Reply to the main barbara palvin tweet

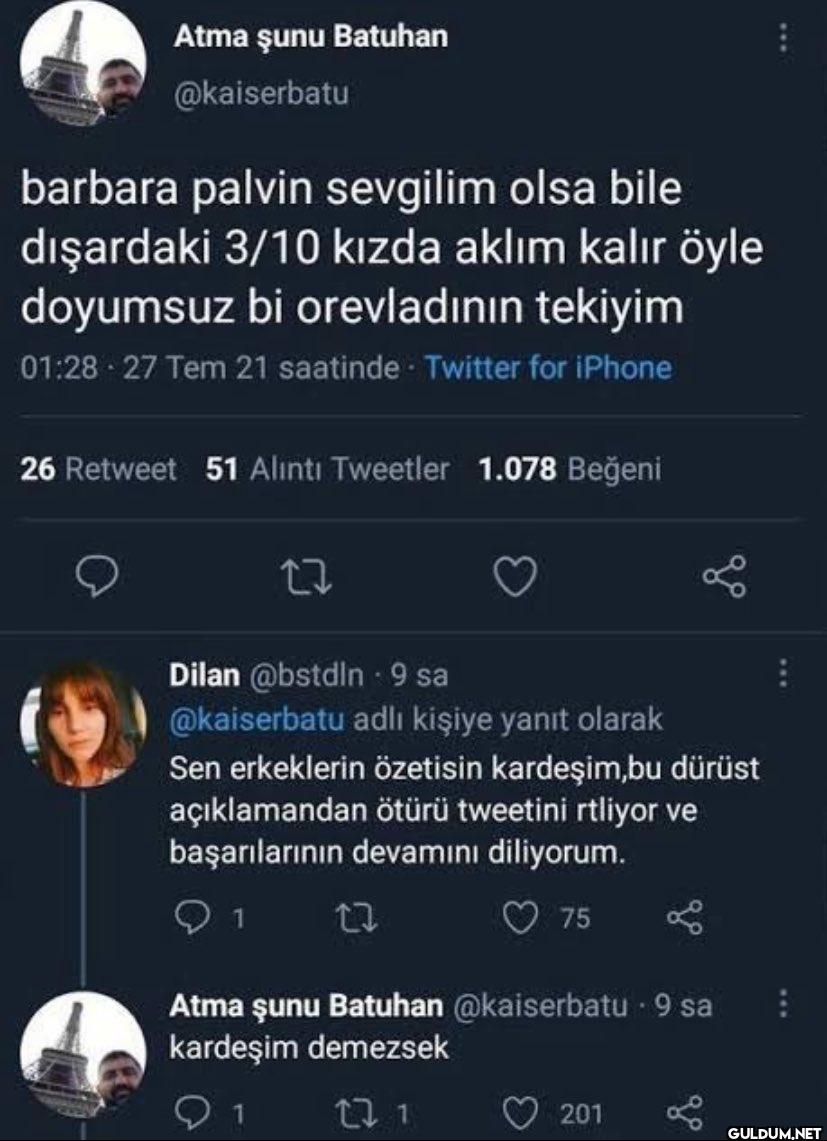pos(98,578)
